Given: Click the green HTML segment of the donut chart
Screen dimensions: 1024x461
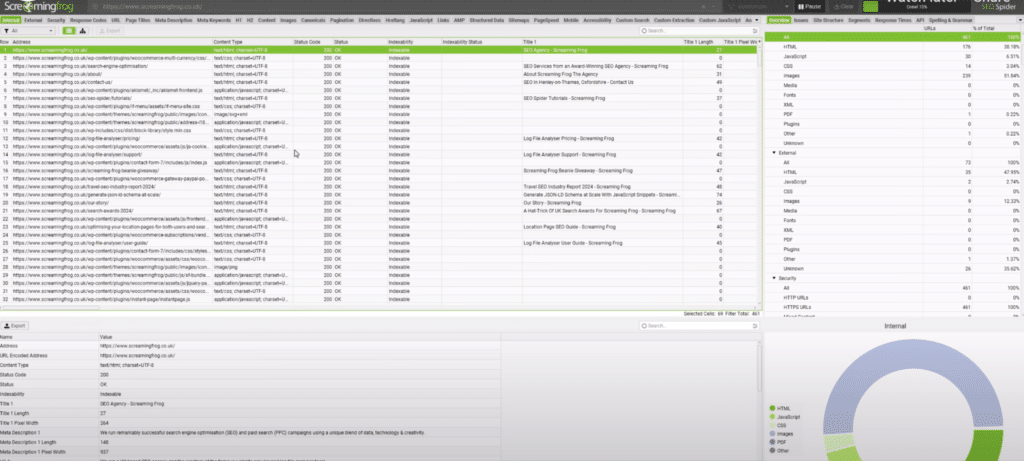Looking at the screenshot, I should [987, 445].
